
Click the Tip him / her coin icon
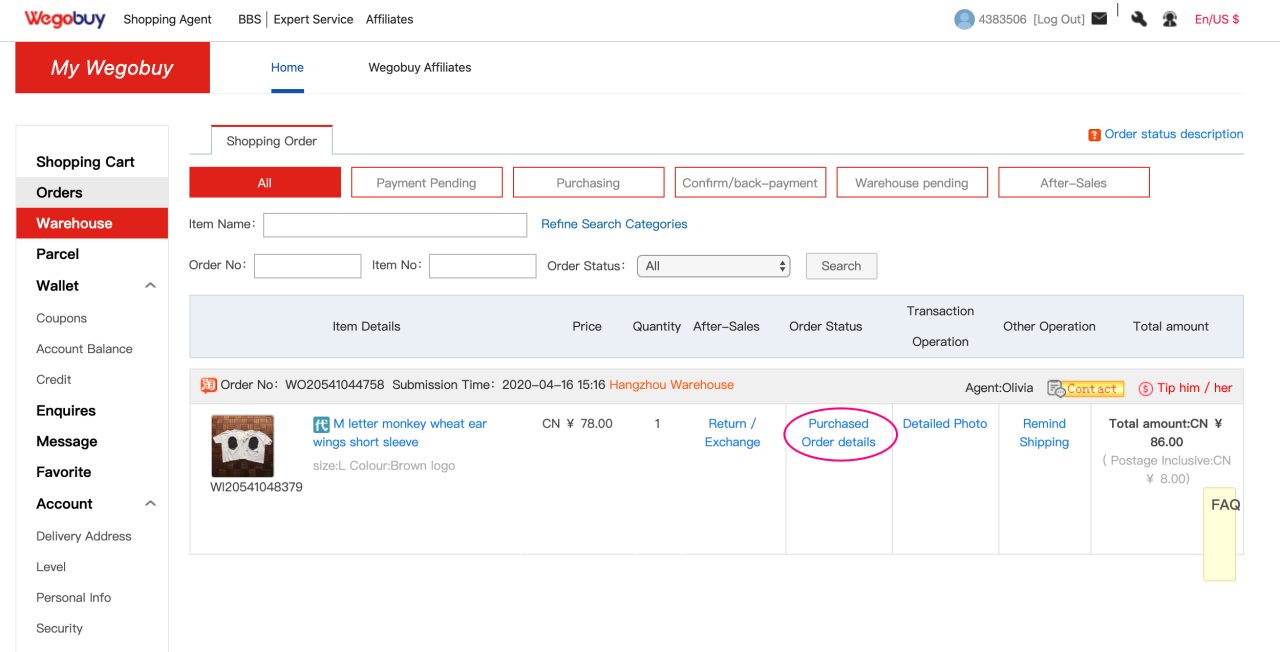(x=1146, y=388)
